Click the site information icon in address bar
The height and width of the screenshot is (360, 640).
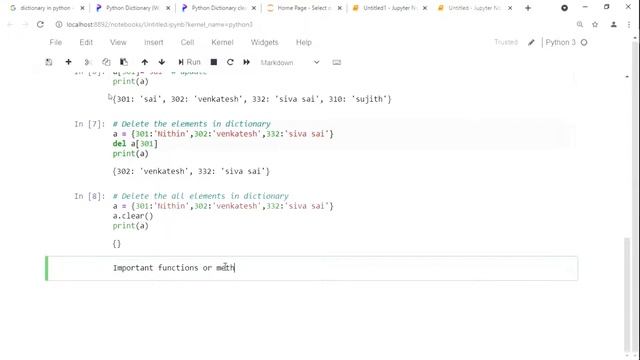[59, 24]
